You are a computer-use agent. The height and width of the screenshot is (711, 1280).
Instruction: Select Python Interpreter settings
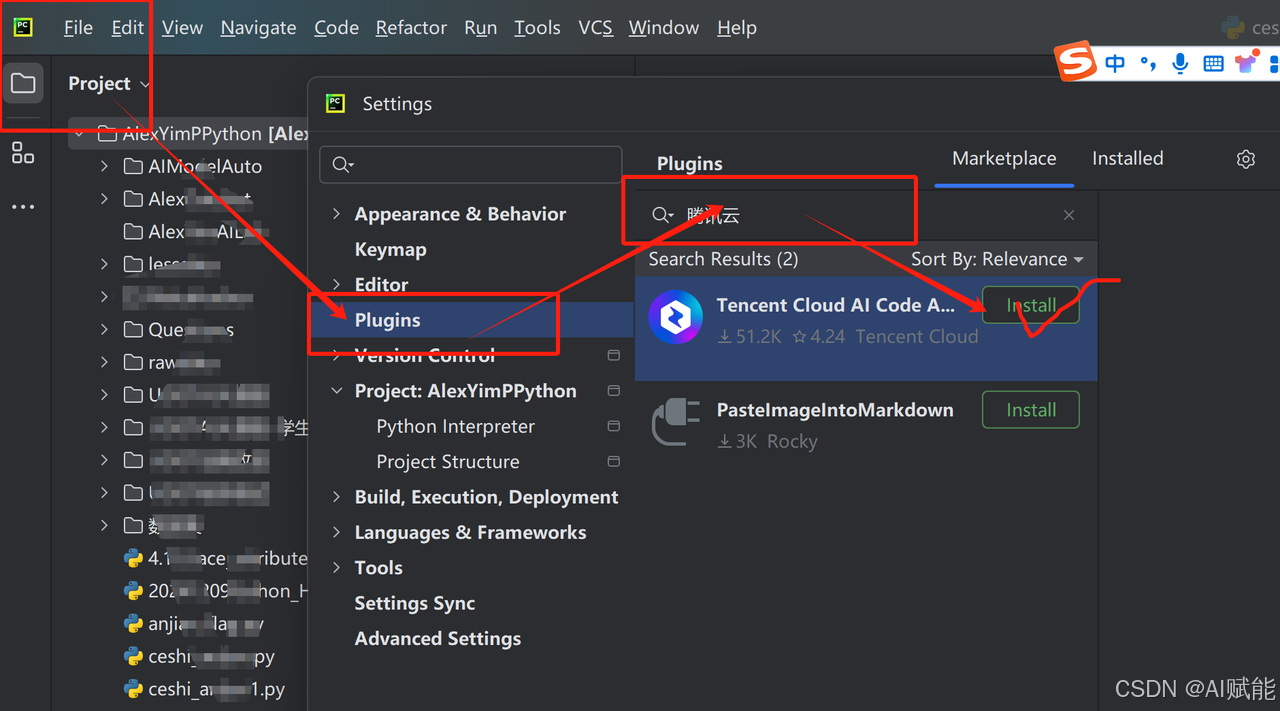455,426
